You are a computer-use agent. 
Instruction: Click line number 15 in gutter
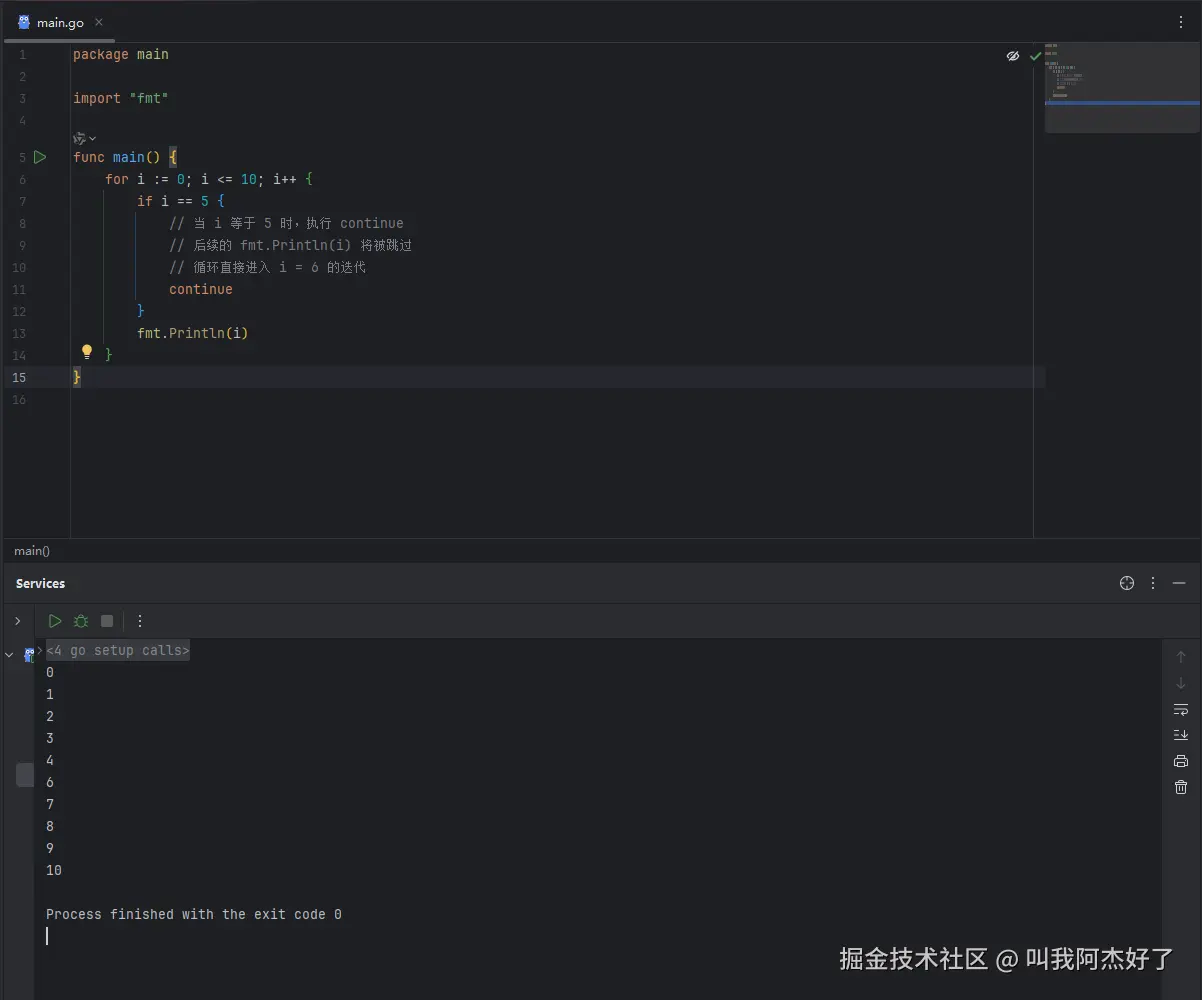pos(19,377)
